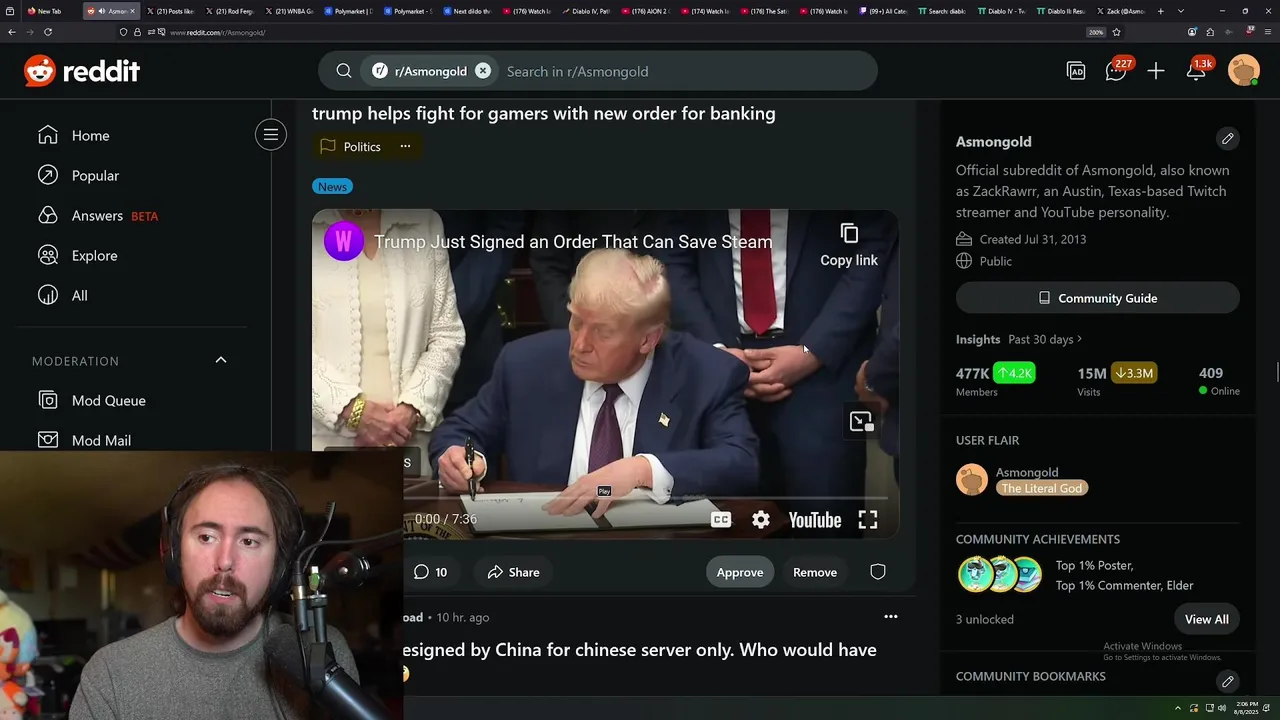Toggle closed captions CC on video
1280x720 pixels.
721,520
